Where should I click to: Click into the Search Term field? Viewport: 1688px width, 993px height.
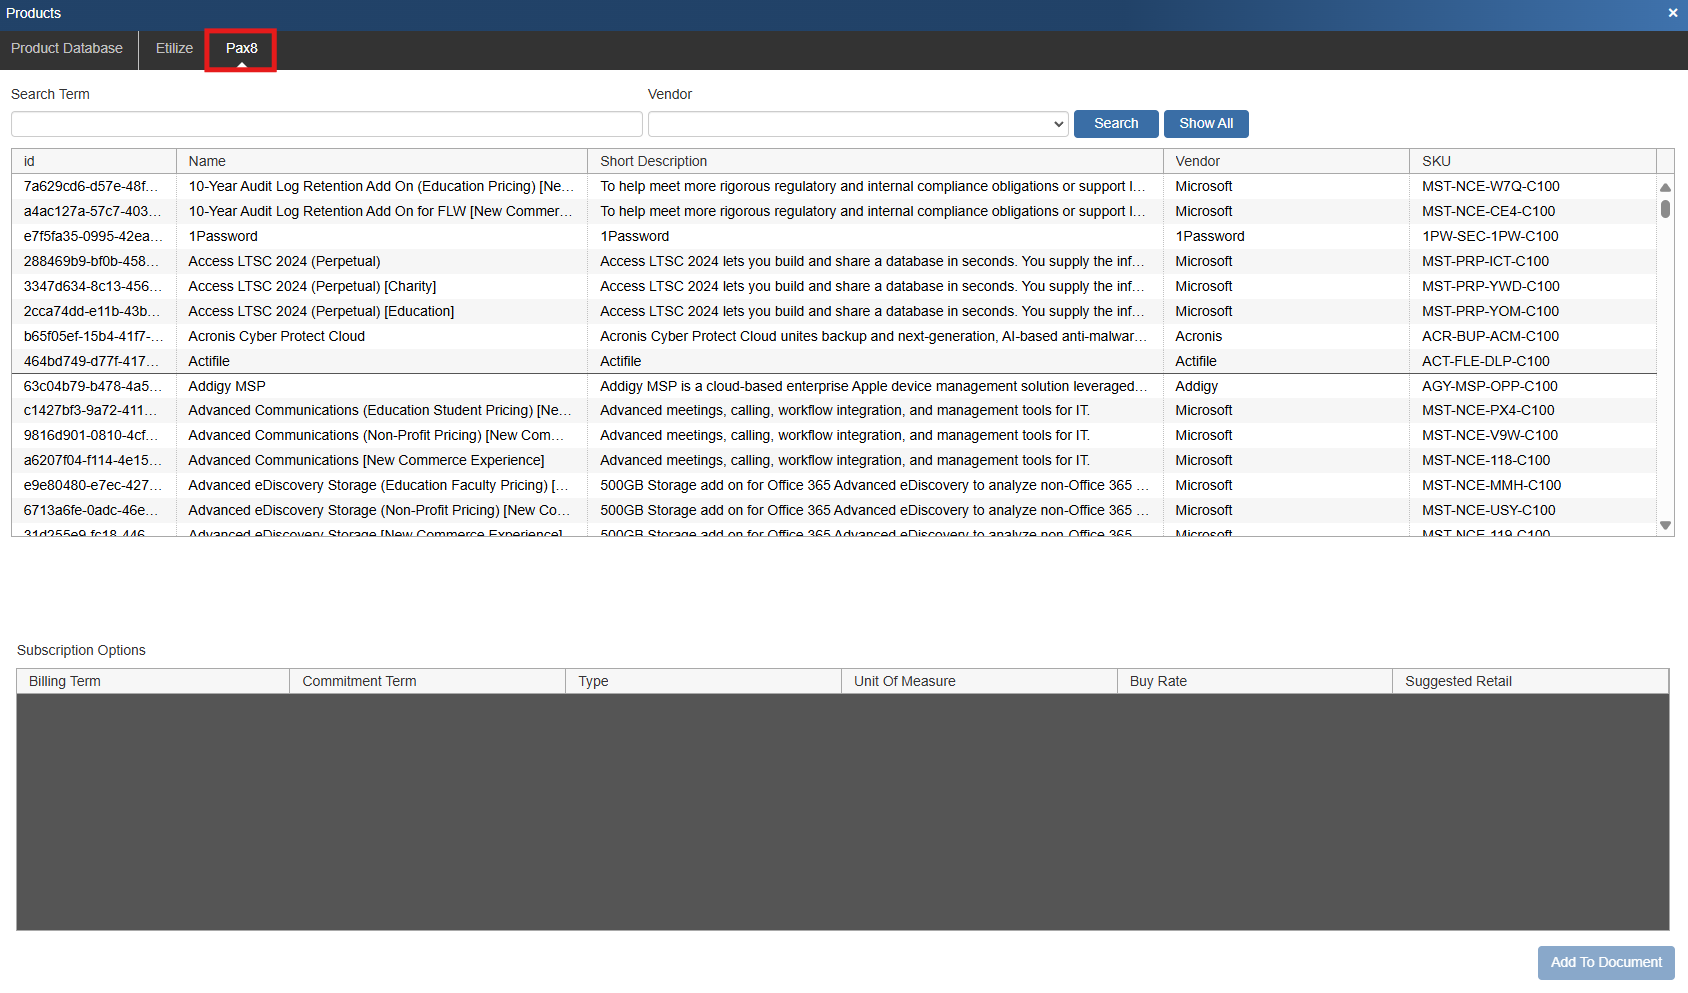pos(326,124)
